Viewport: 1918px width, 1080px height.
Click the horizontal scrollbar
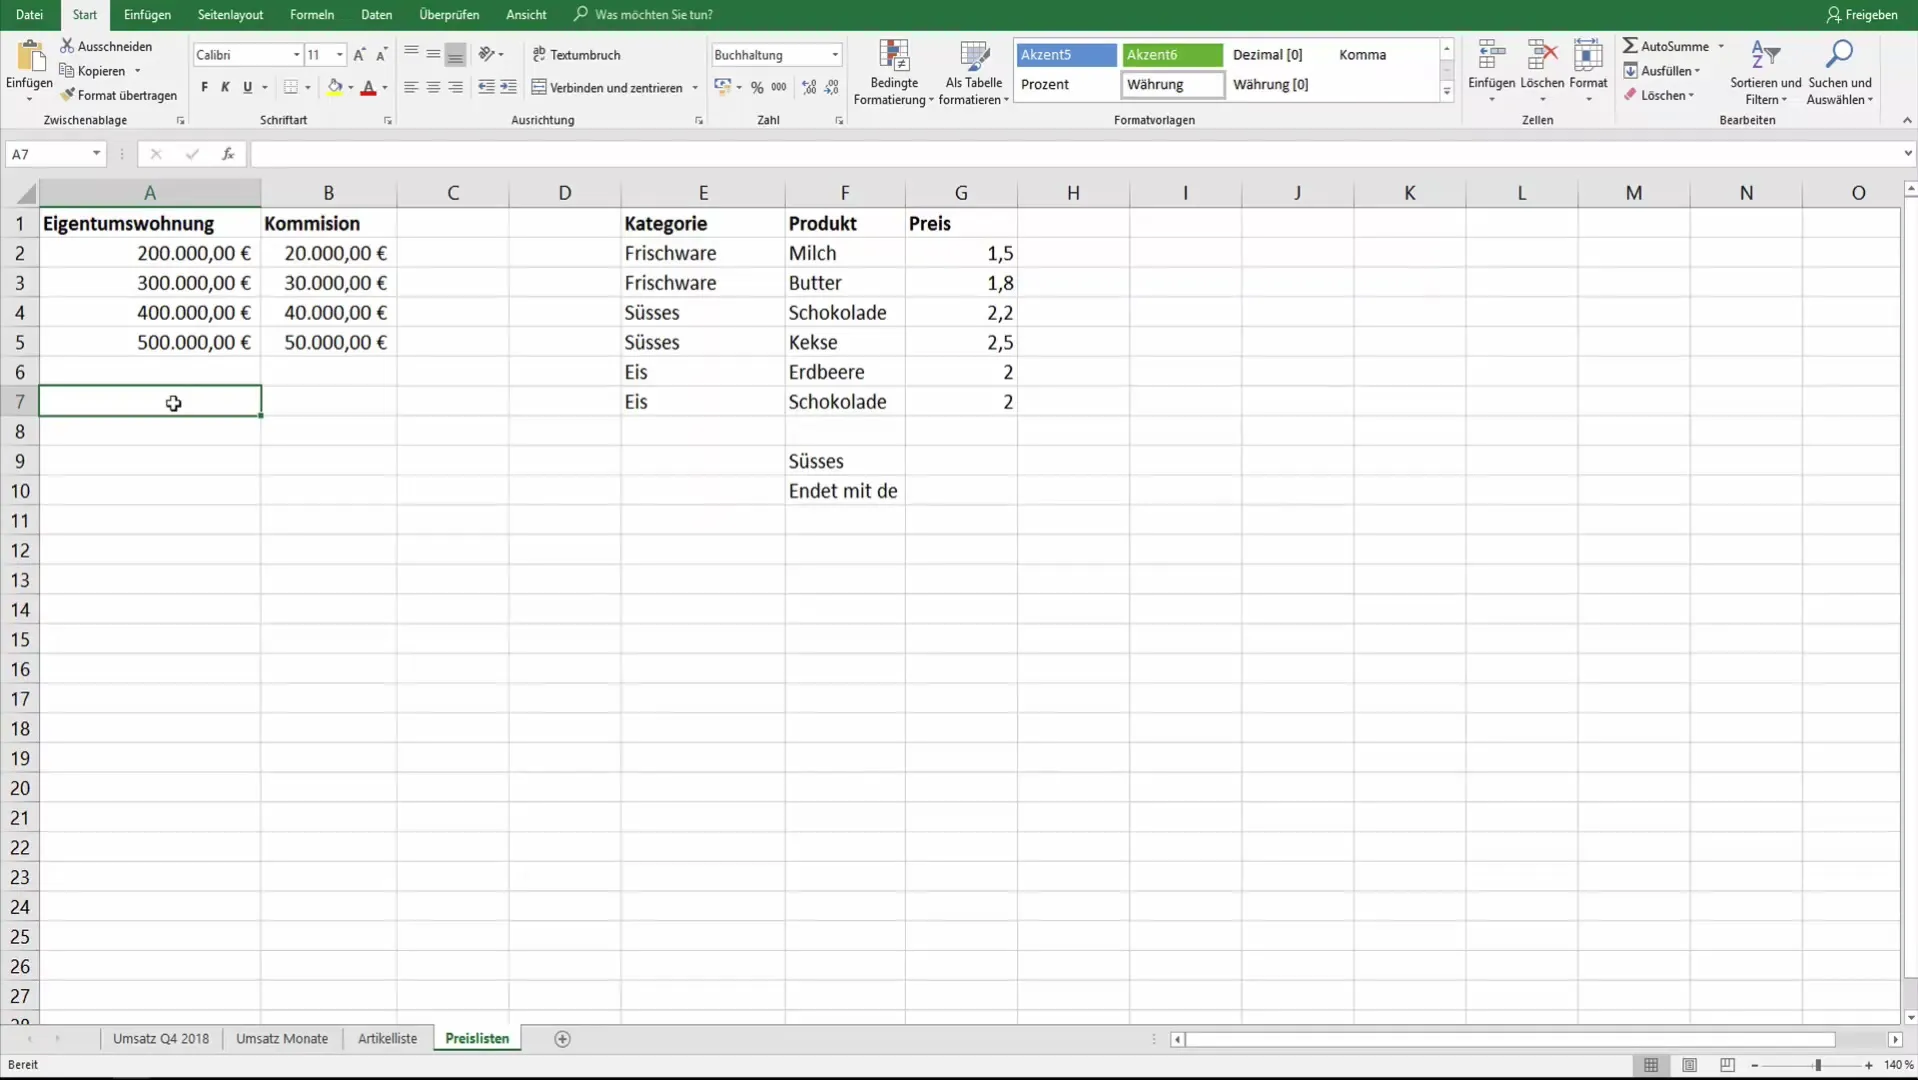pos(1510,1040)
